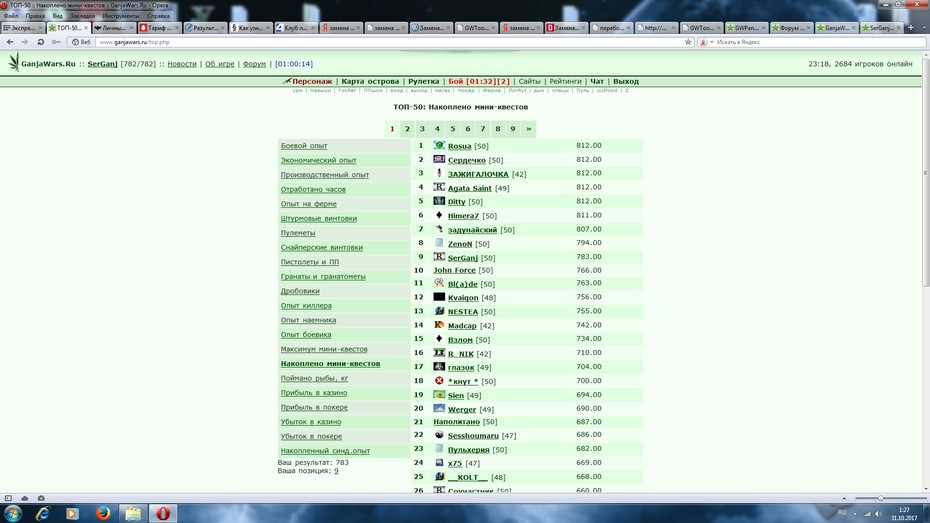The image size is (930, 523).
Task: Open Рейтинги in game menu
Action: click(x=565, y=81)
